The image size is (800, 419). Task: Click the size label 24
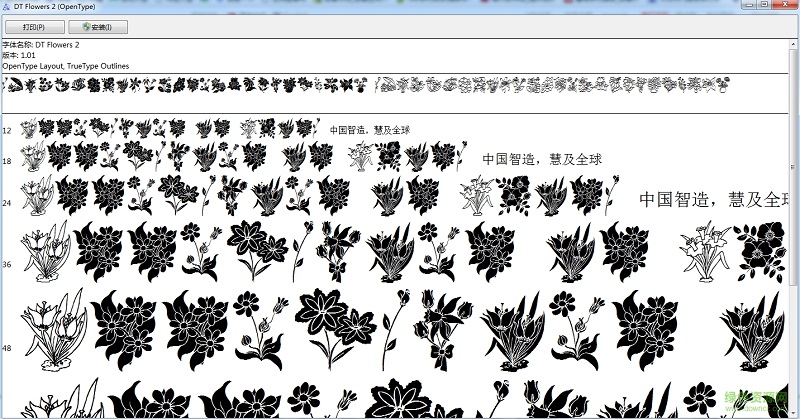pyautogui.click(x=7, y=203)
